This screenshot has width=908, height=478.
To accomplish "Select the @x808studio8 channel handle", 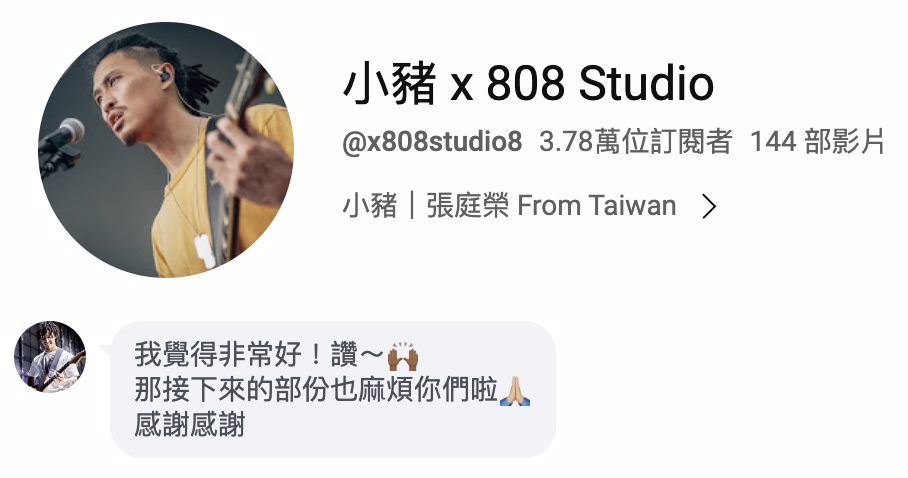I will point(432,141).
